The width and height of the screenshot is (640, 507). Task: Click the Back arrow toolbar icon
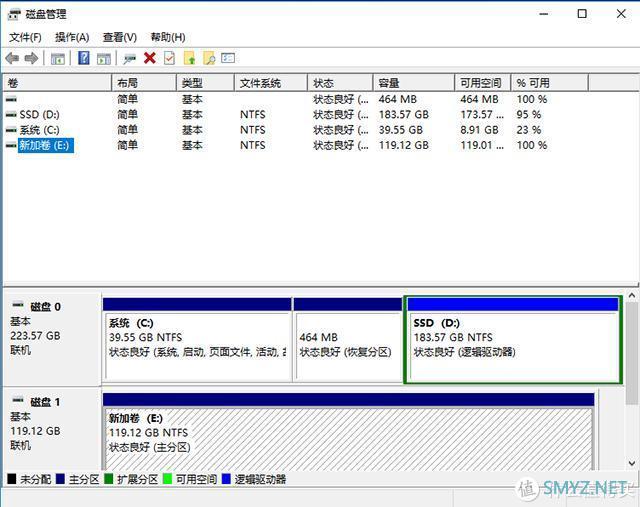tap(12, 59)
